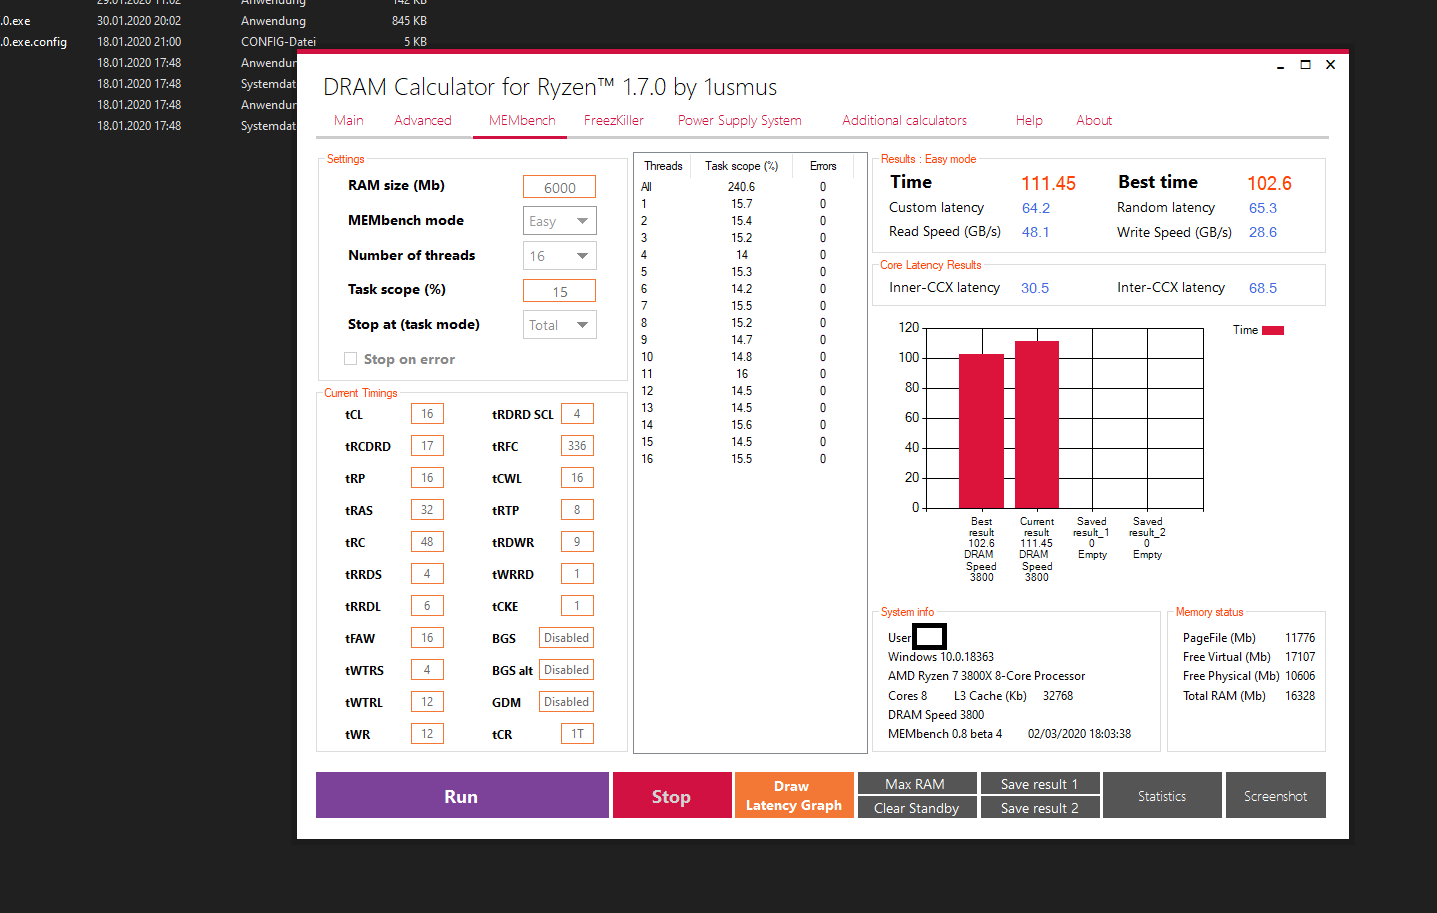Select the All threads row showing 240.6

[x=745, y=187]
